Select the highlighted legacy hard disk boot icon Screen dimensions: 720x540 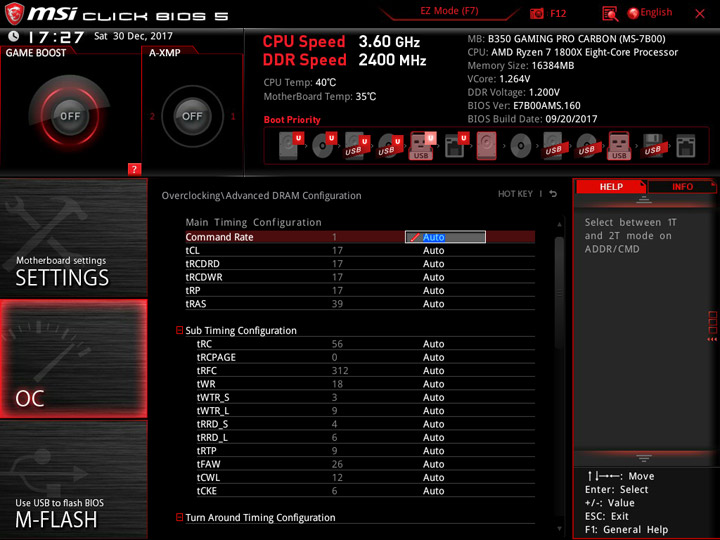pyautogui.click(x=486, y=146)
